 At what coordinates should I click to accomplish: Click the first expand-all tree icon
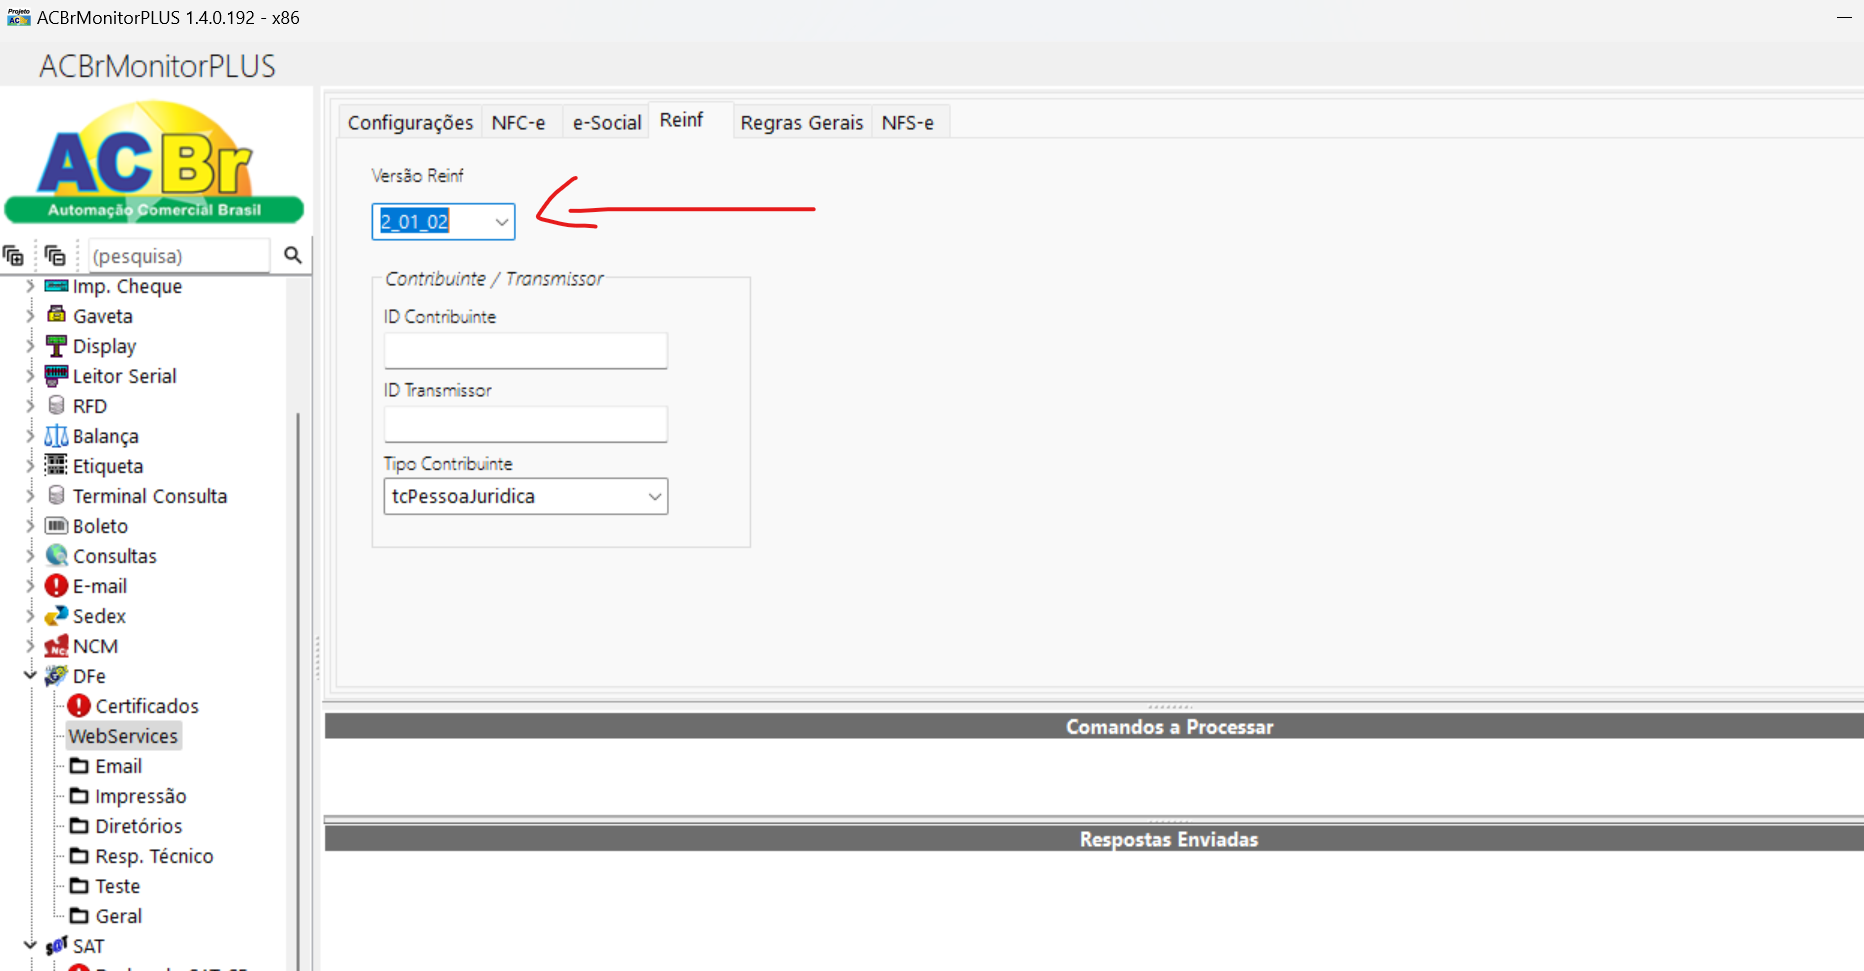pyautogui.click(x=13, y=255)
